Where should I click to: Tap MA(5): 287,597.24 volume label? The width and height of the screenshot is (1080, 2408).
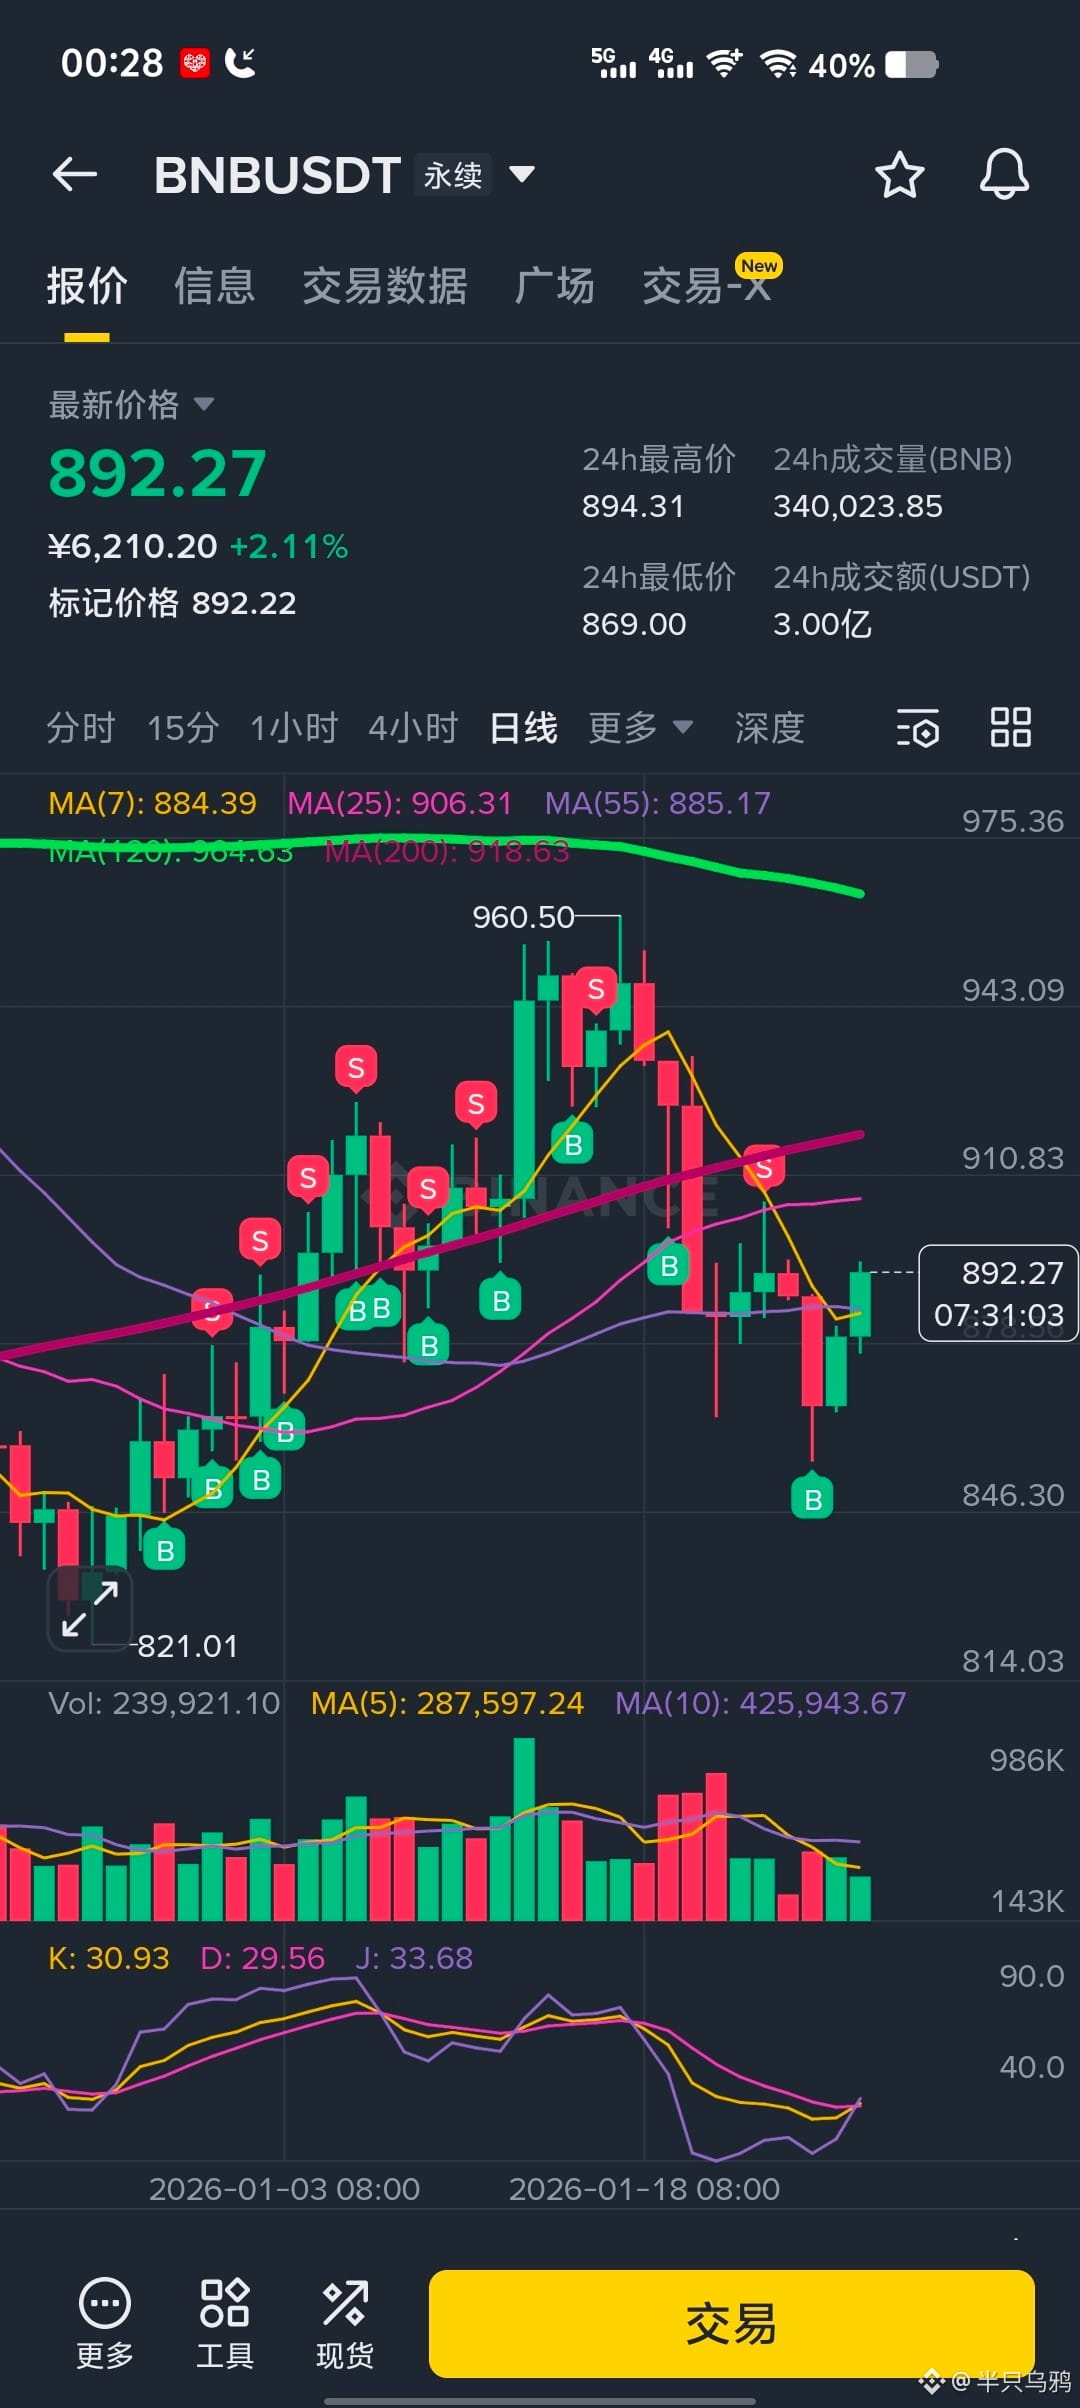447,1703
